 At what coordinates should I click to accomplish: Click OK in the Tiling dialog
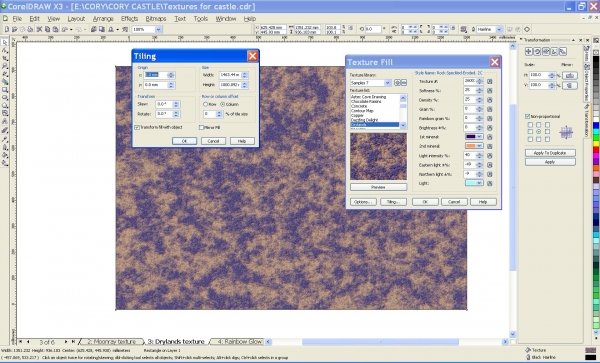pyautogui.click(x=184, y=141)
